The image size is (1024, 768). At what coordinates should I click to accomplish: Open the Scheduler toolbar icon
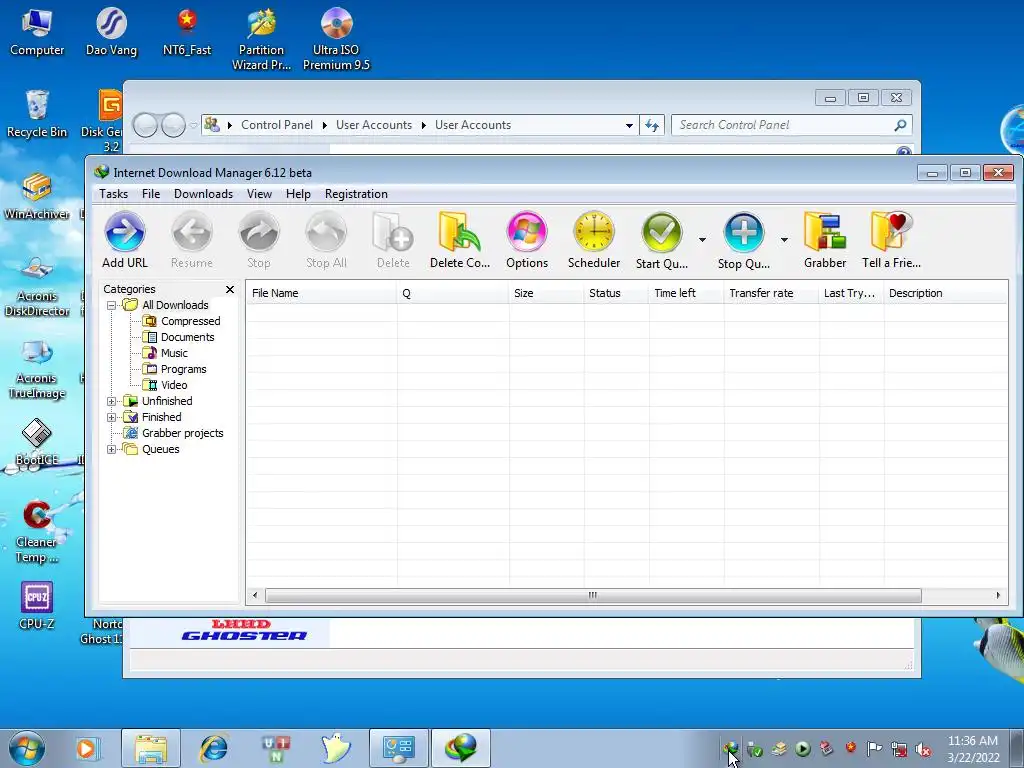coord(594,240)
